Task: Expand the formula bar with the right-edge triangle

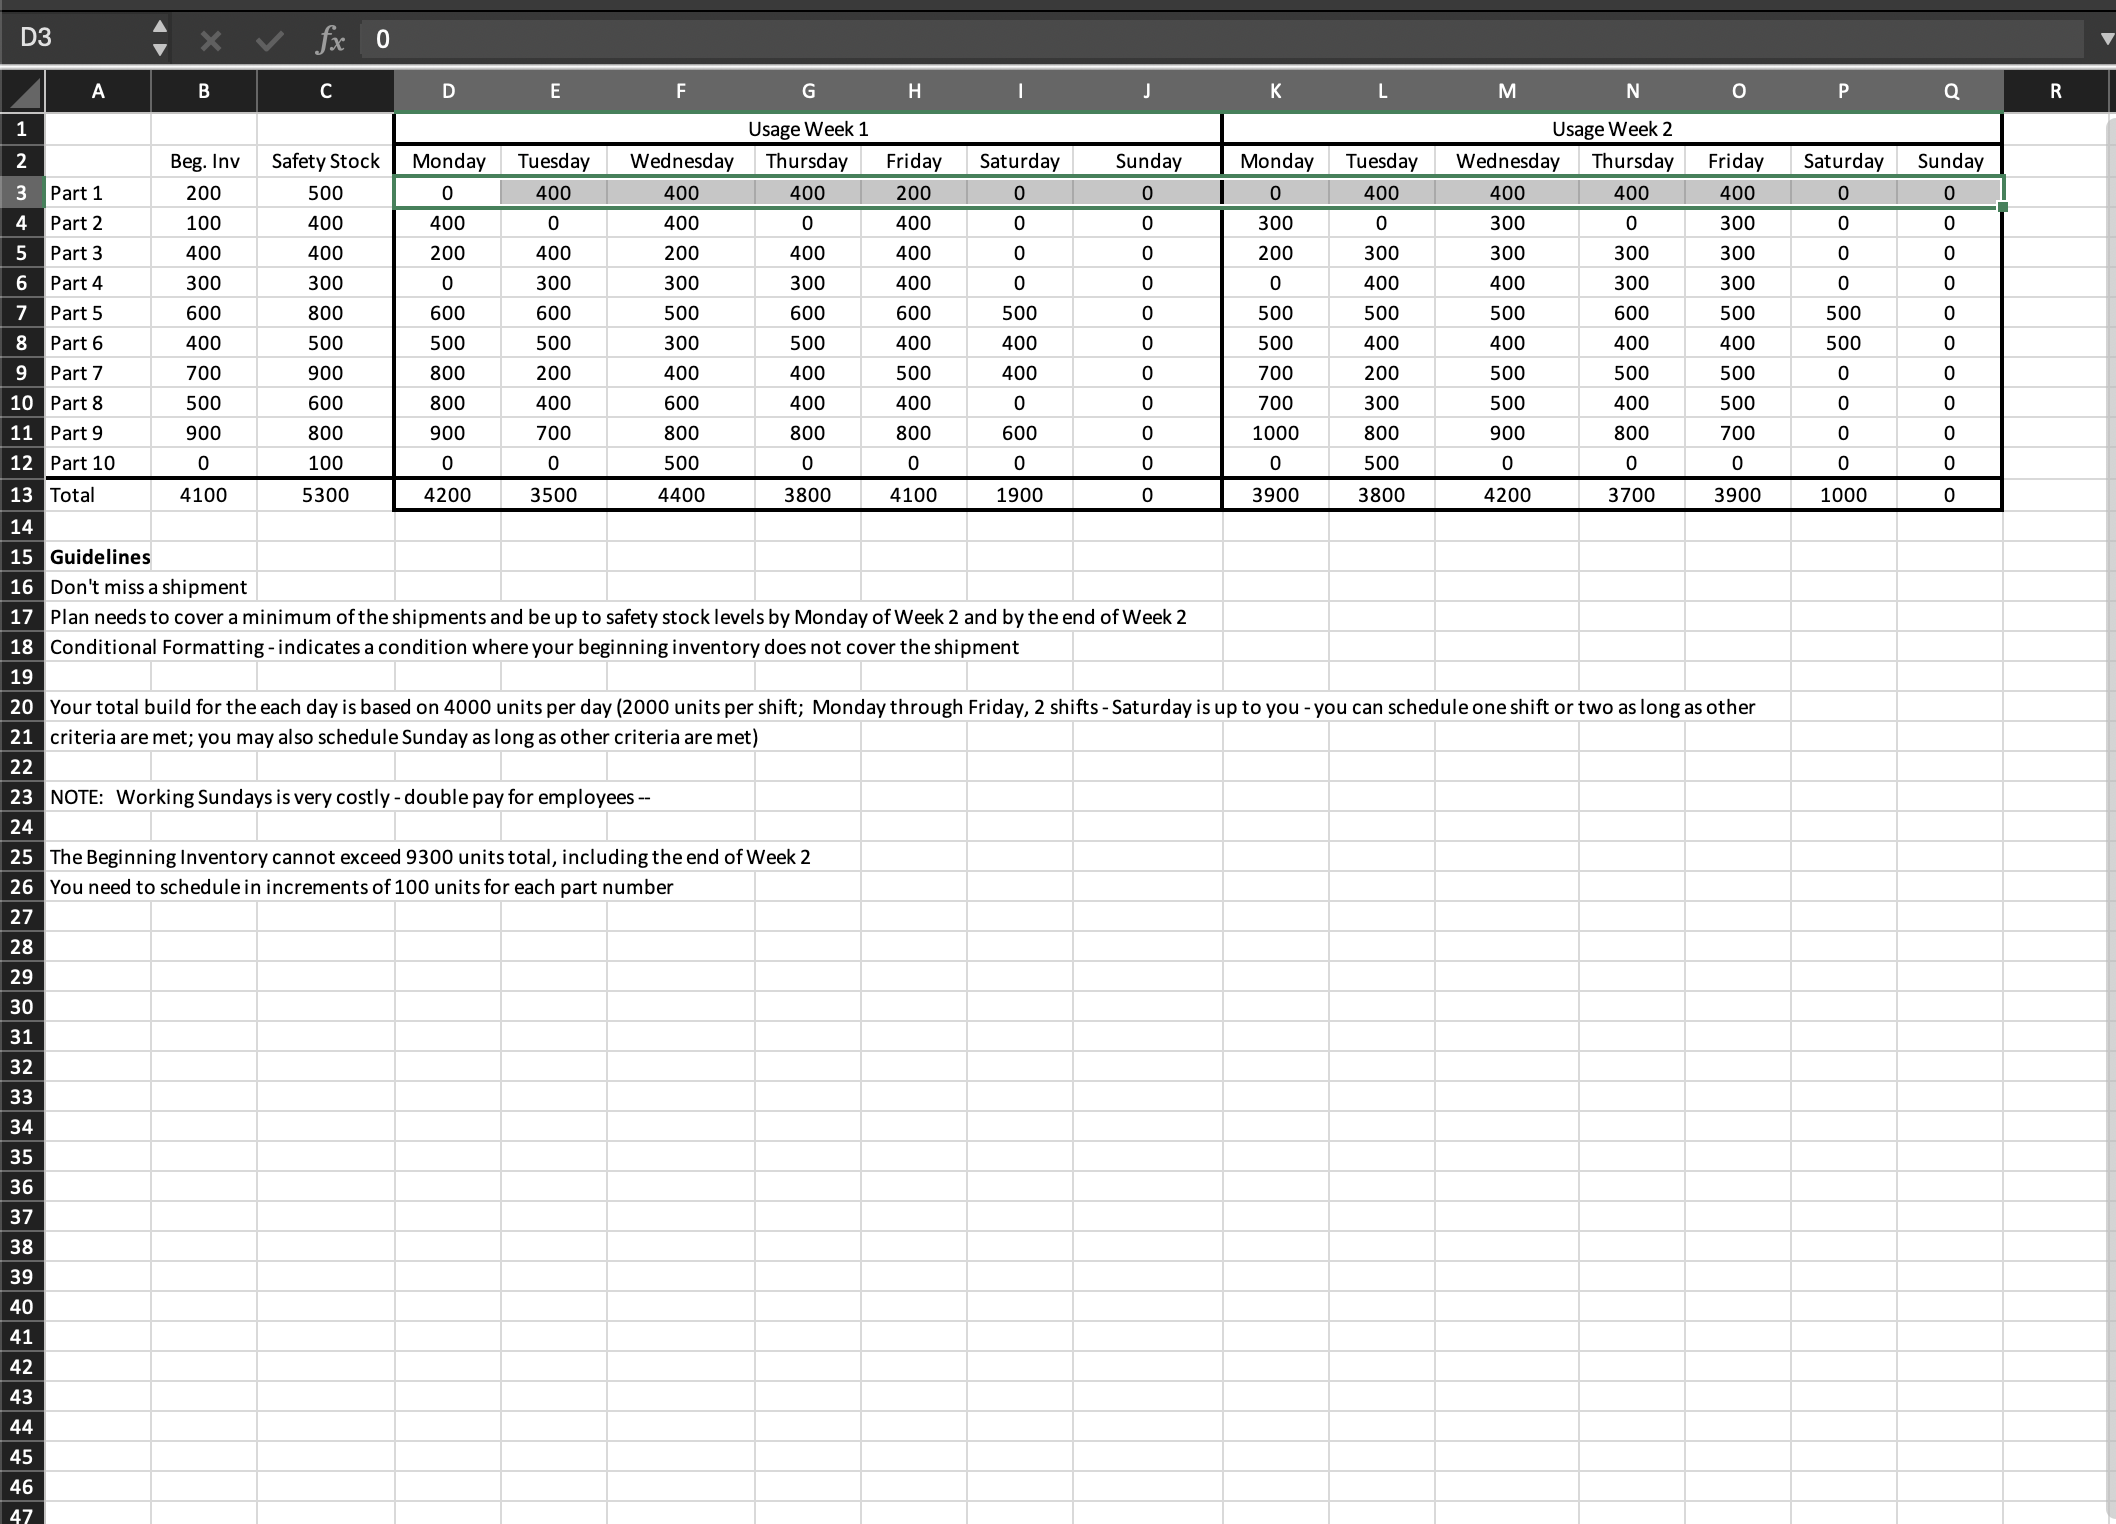Action: 2100,39
